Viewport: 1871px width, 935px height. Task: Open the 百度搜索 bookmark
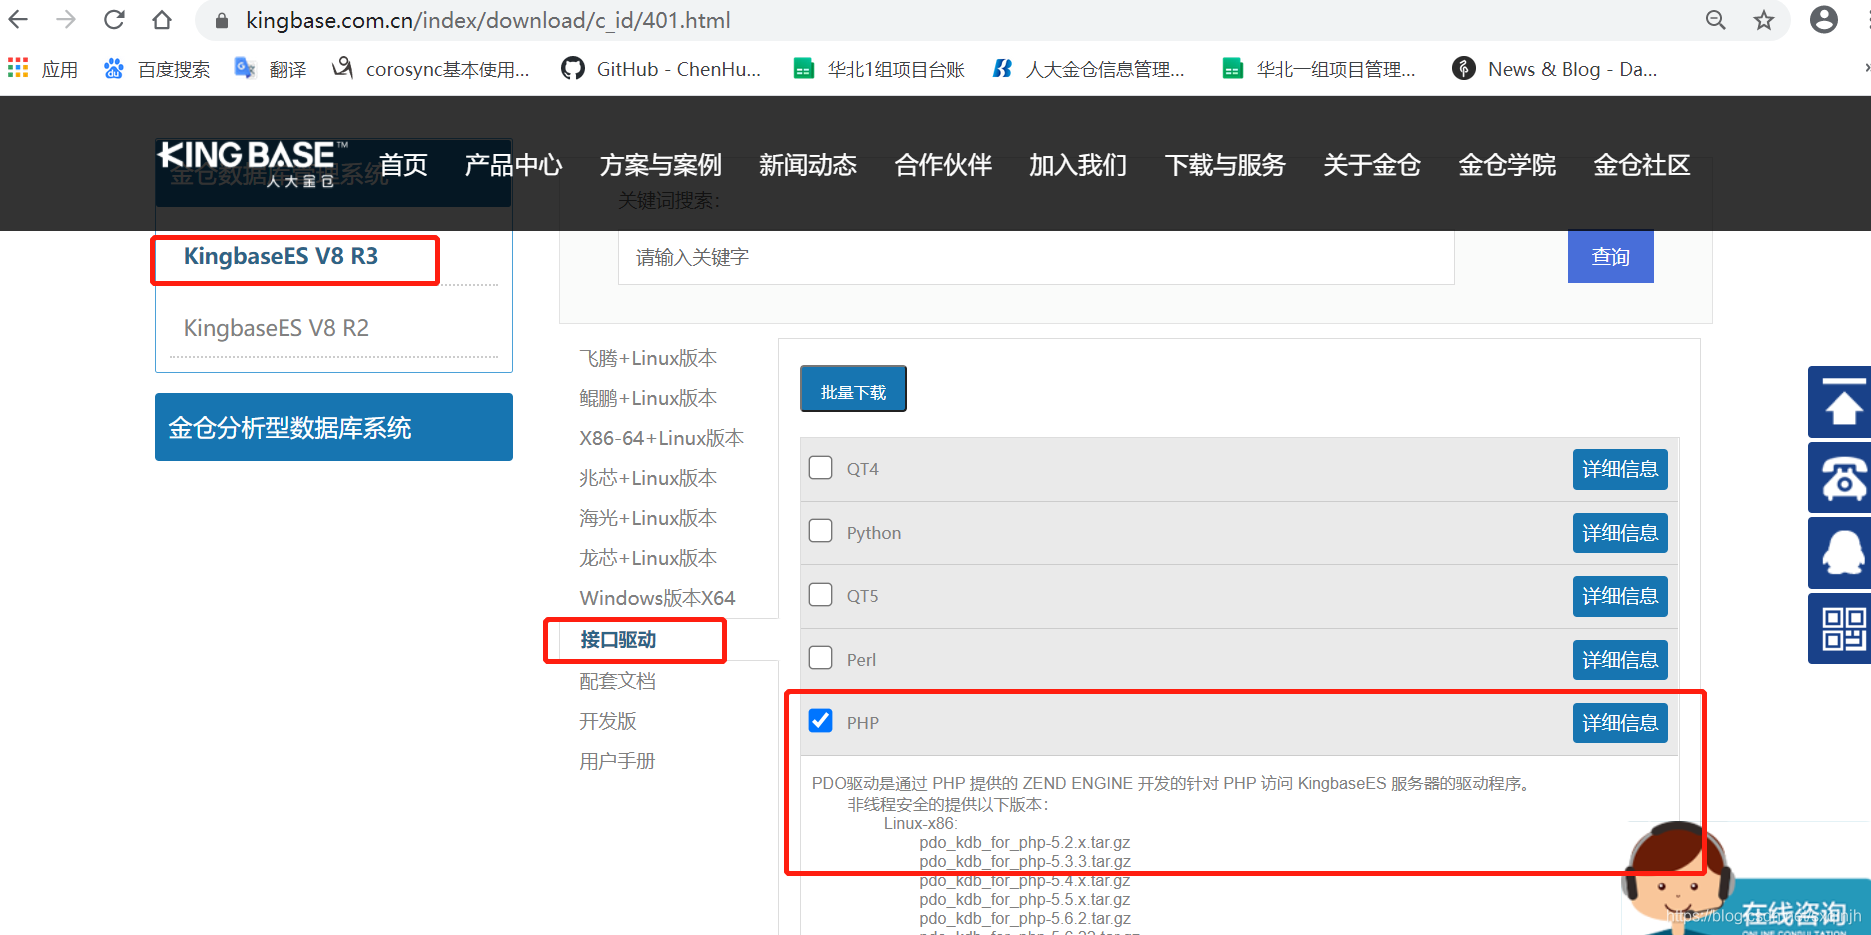click(156, 69)
